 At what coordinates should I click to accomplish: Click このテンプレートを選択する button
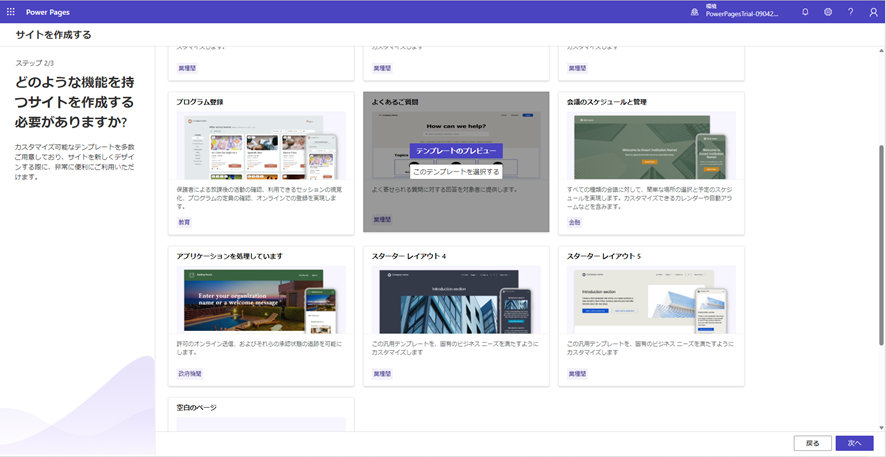456,171
